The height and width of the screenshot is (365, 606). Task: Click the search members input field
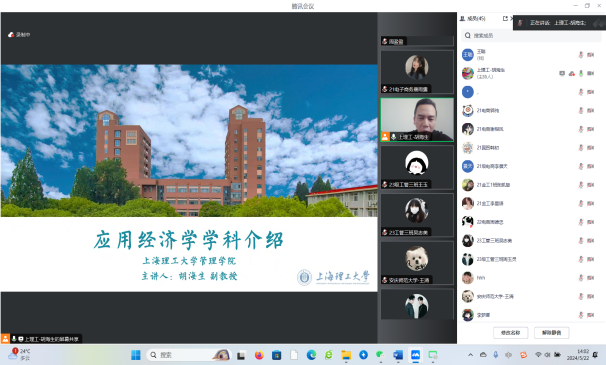coord(531,36)
